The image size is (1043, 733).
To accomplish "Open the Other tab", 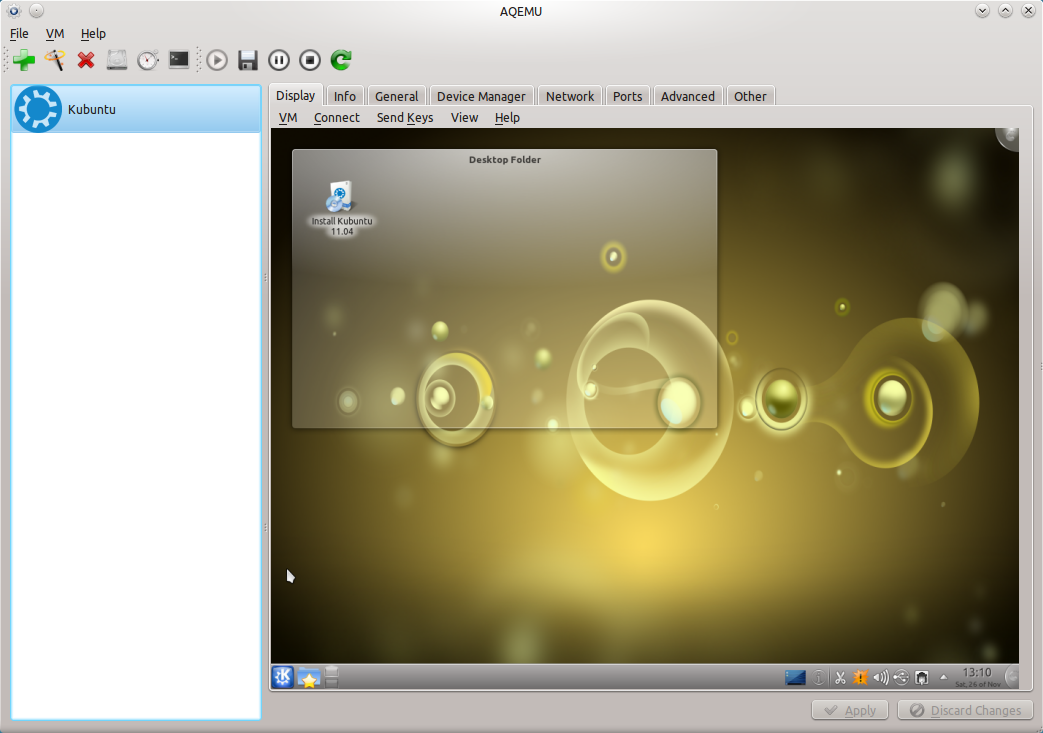I will click(750, 96).
